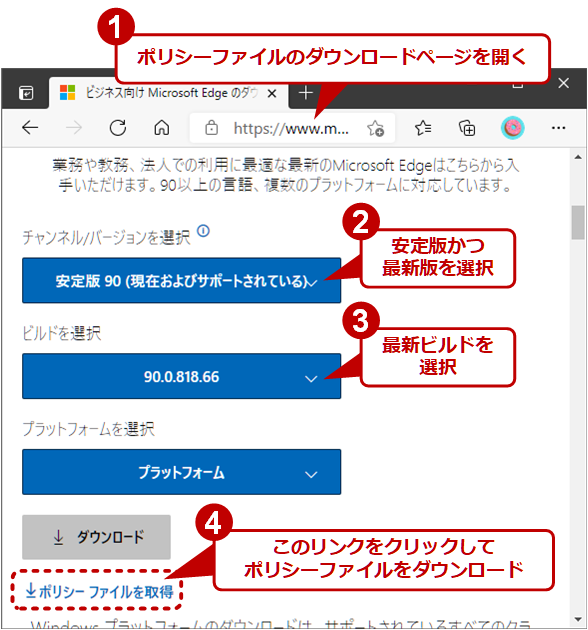Click the ポリシー ファイルを取得 link
Viewport: 588px width, 630px height.
99,591
